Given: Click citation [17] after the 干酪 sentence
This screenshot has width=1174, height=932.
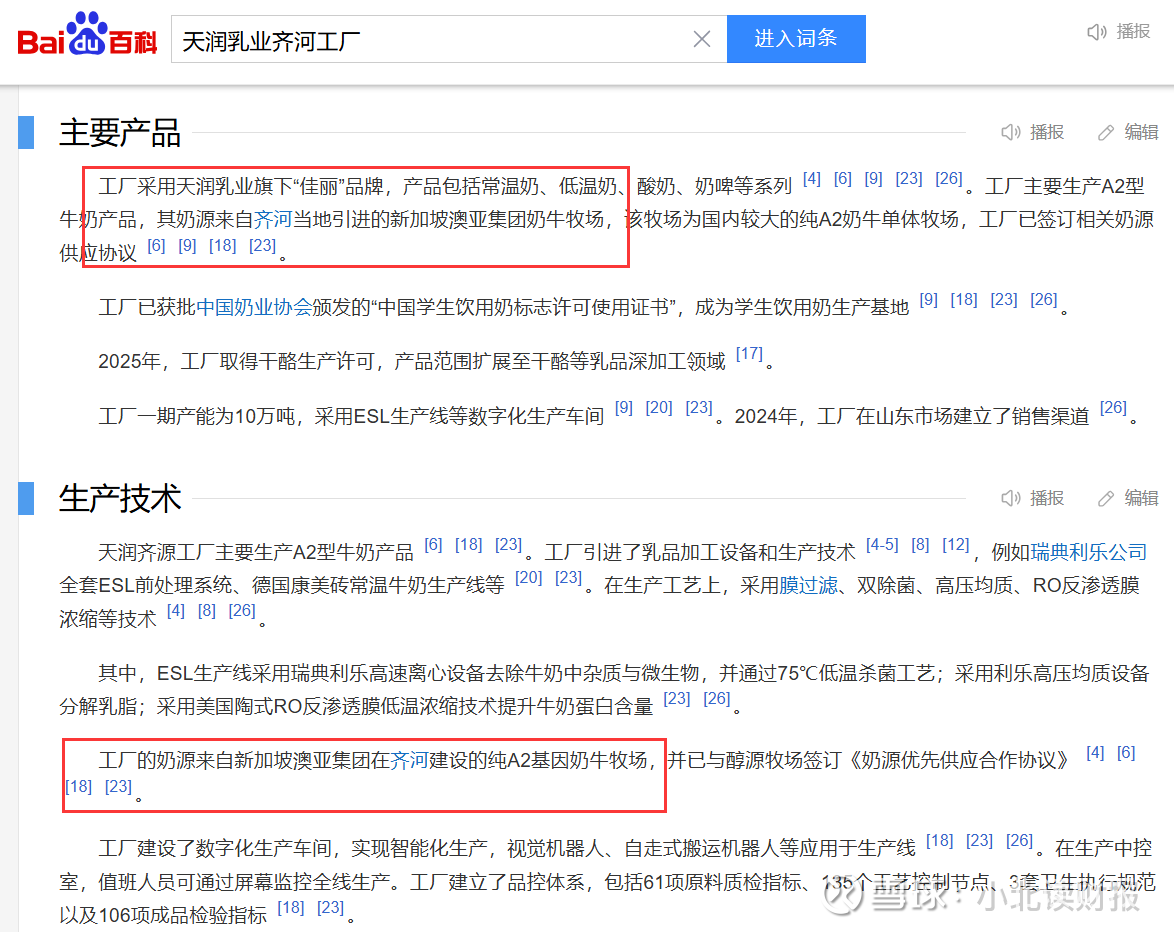Looking at the screenshot, I should (x=749, y=353).
